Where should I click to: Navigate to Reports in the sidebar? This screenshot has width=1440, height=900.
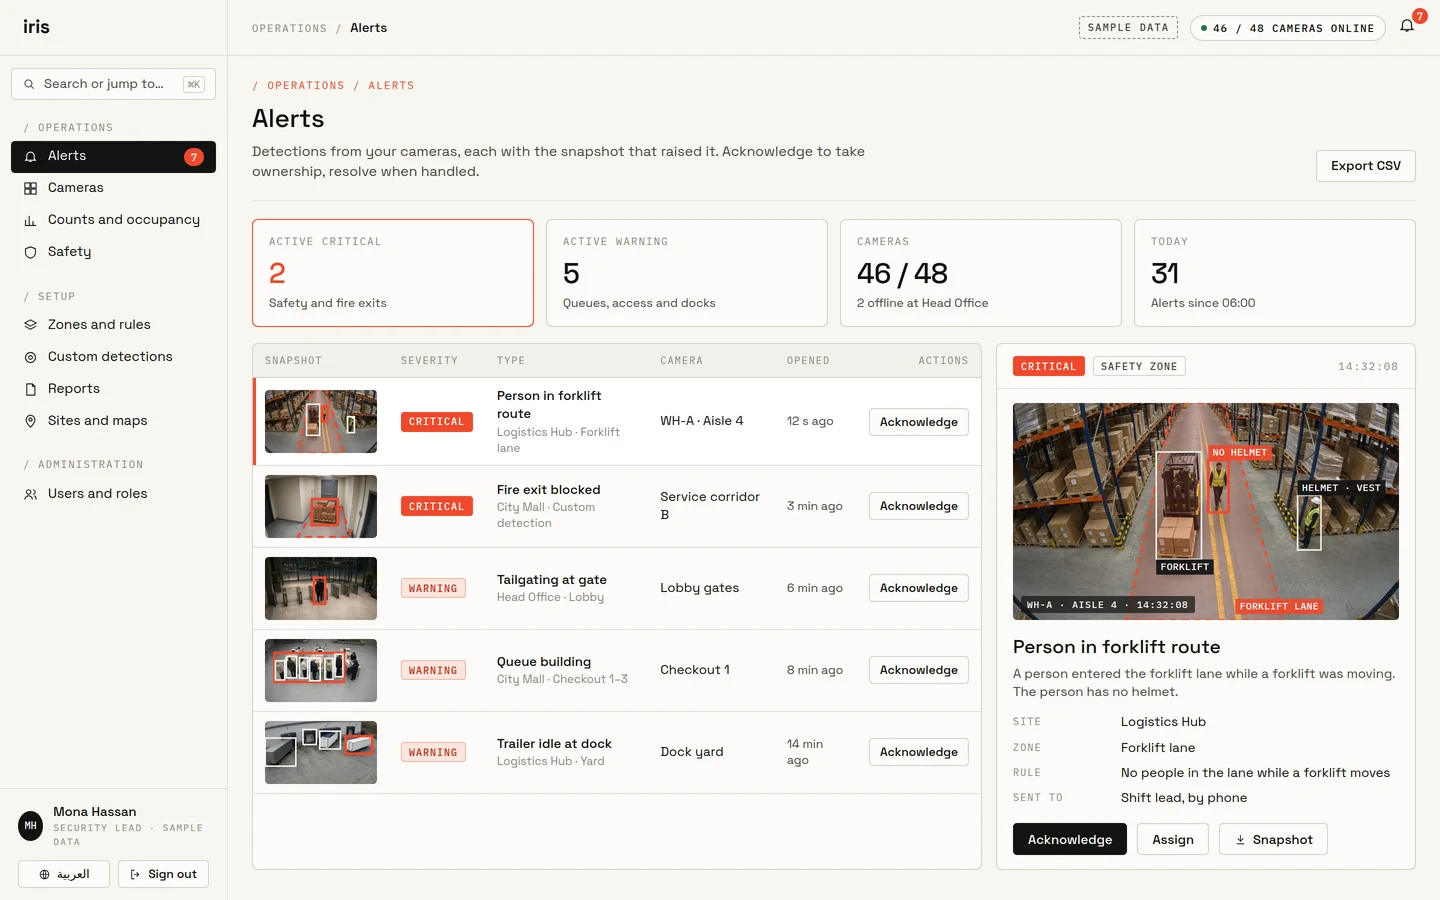tap(113, 389)
